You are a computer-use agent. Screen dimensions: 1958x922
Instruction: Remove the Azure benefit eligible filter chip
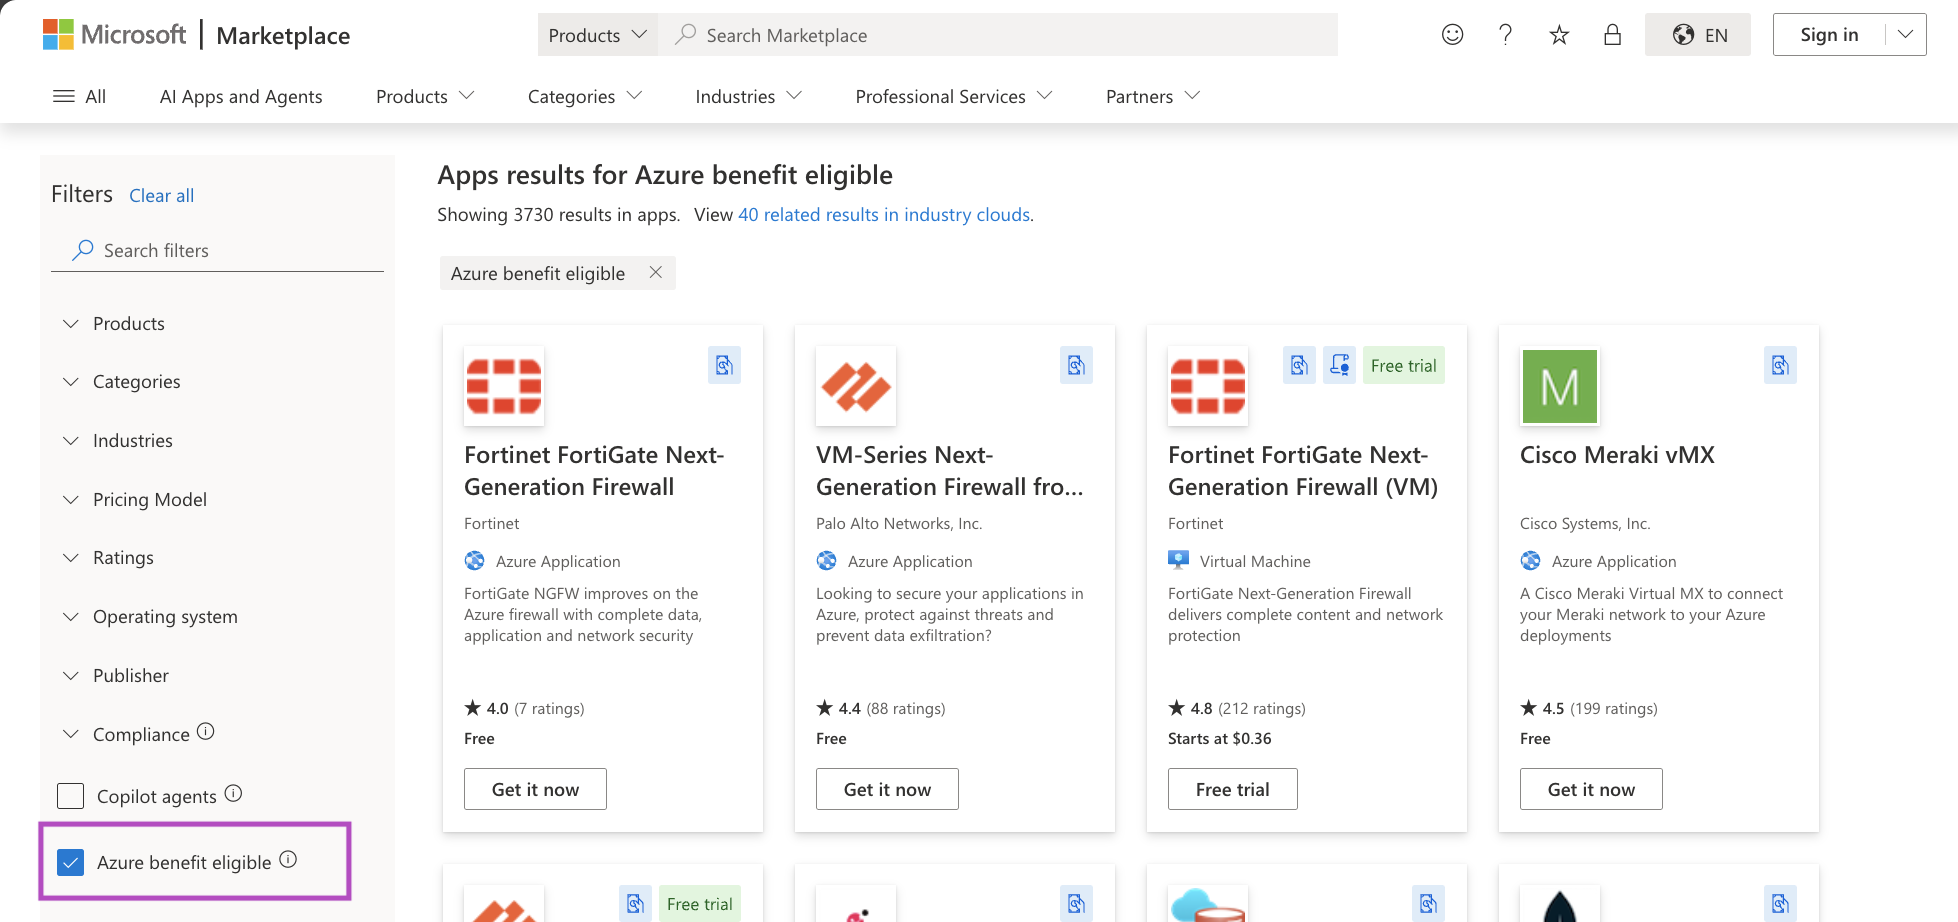point(656,272)
